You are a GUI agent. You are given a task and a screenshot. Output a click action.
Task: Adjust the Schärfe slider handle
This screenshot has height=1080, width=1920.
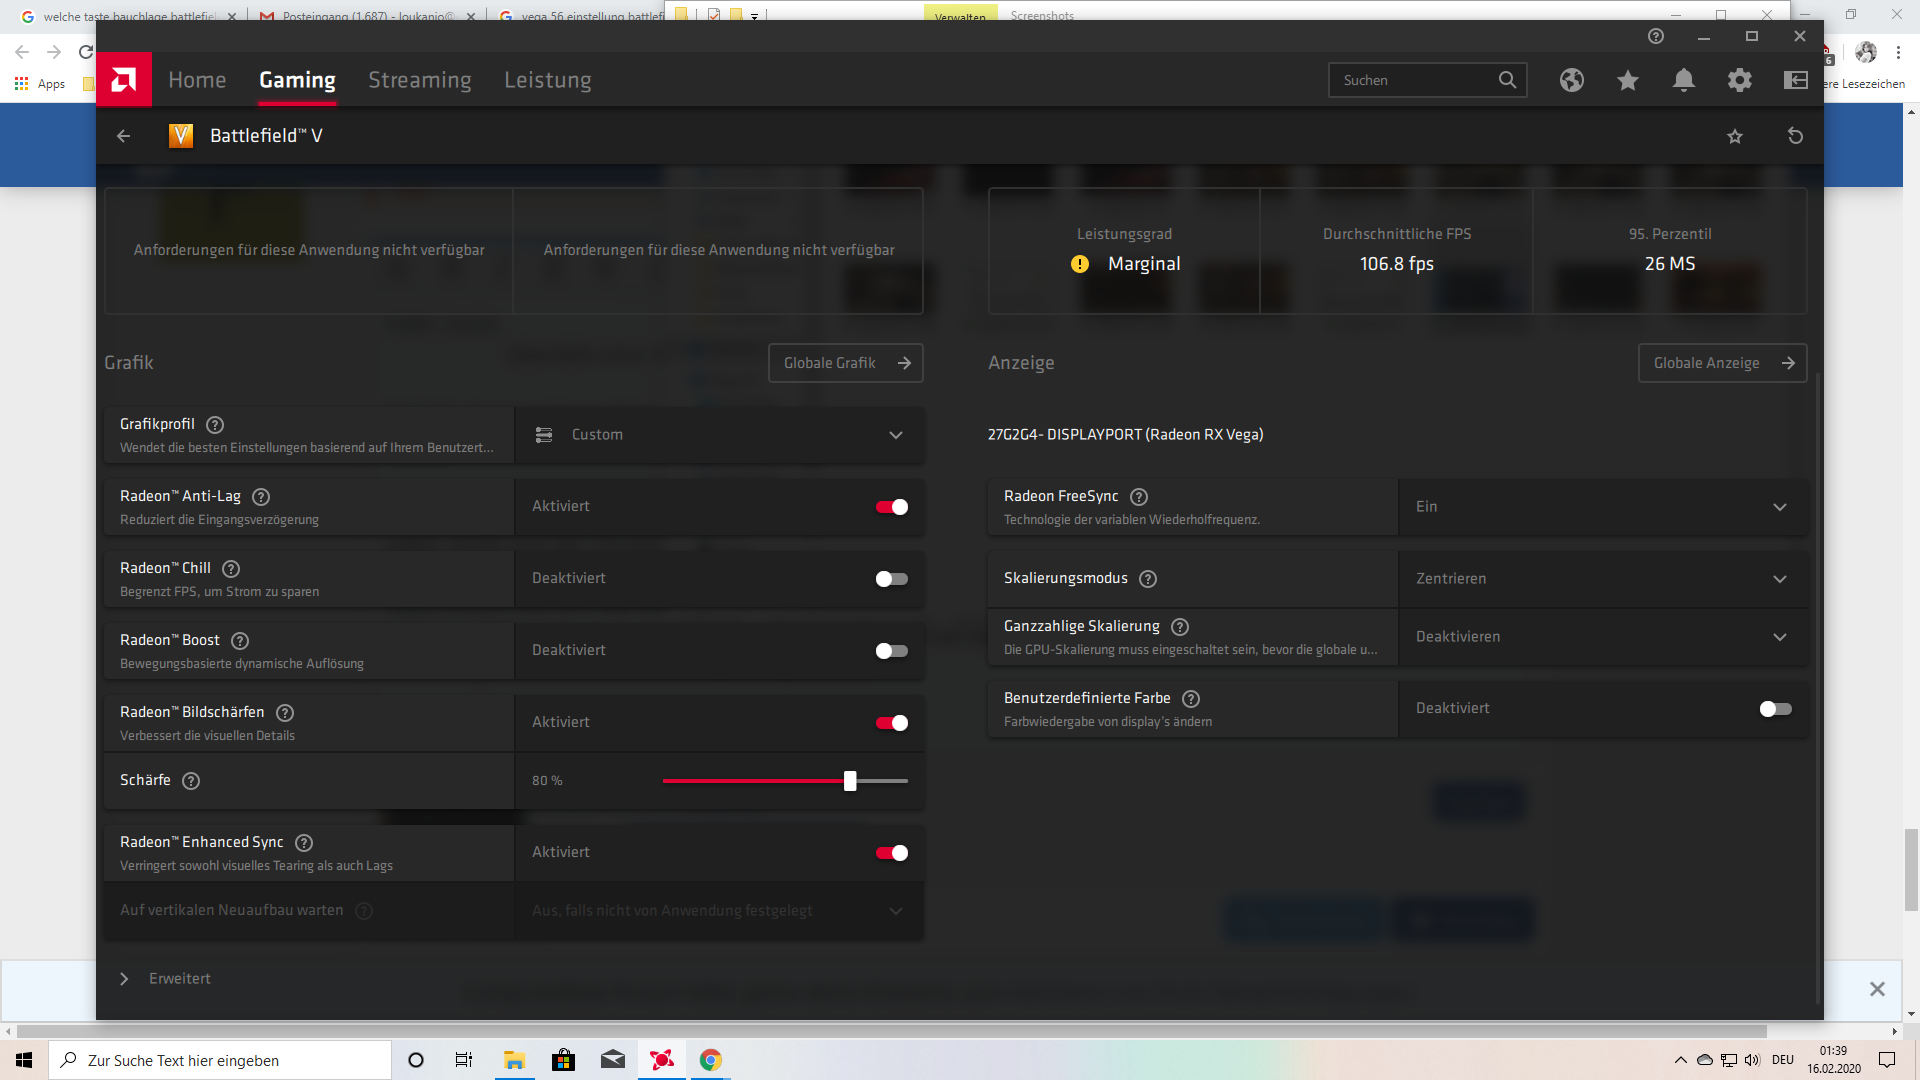[x=850, y=781]
